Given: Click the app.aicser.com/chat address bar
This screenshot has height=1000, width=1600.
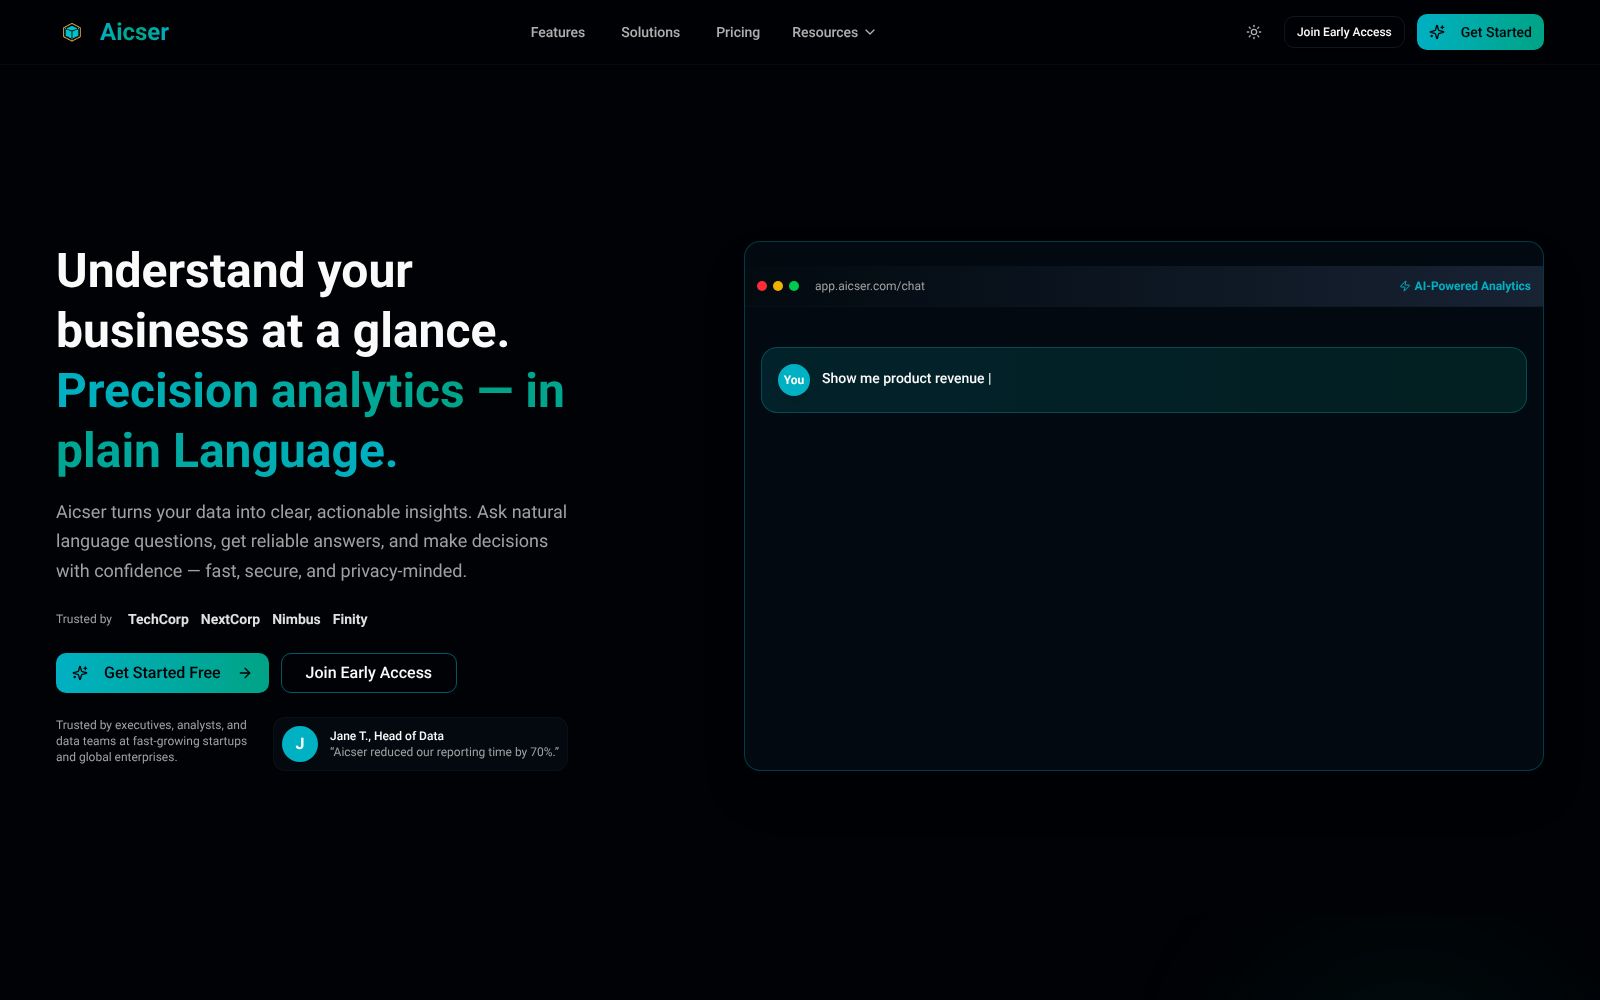Looking at the screenshot, I should pyautogui.click(x=869, y=286).
